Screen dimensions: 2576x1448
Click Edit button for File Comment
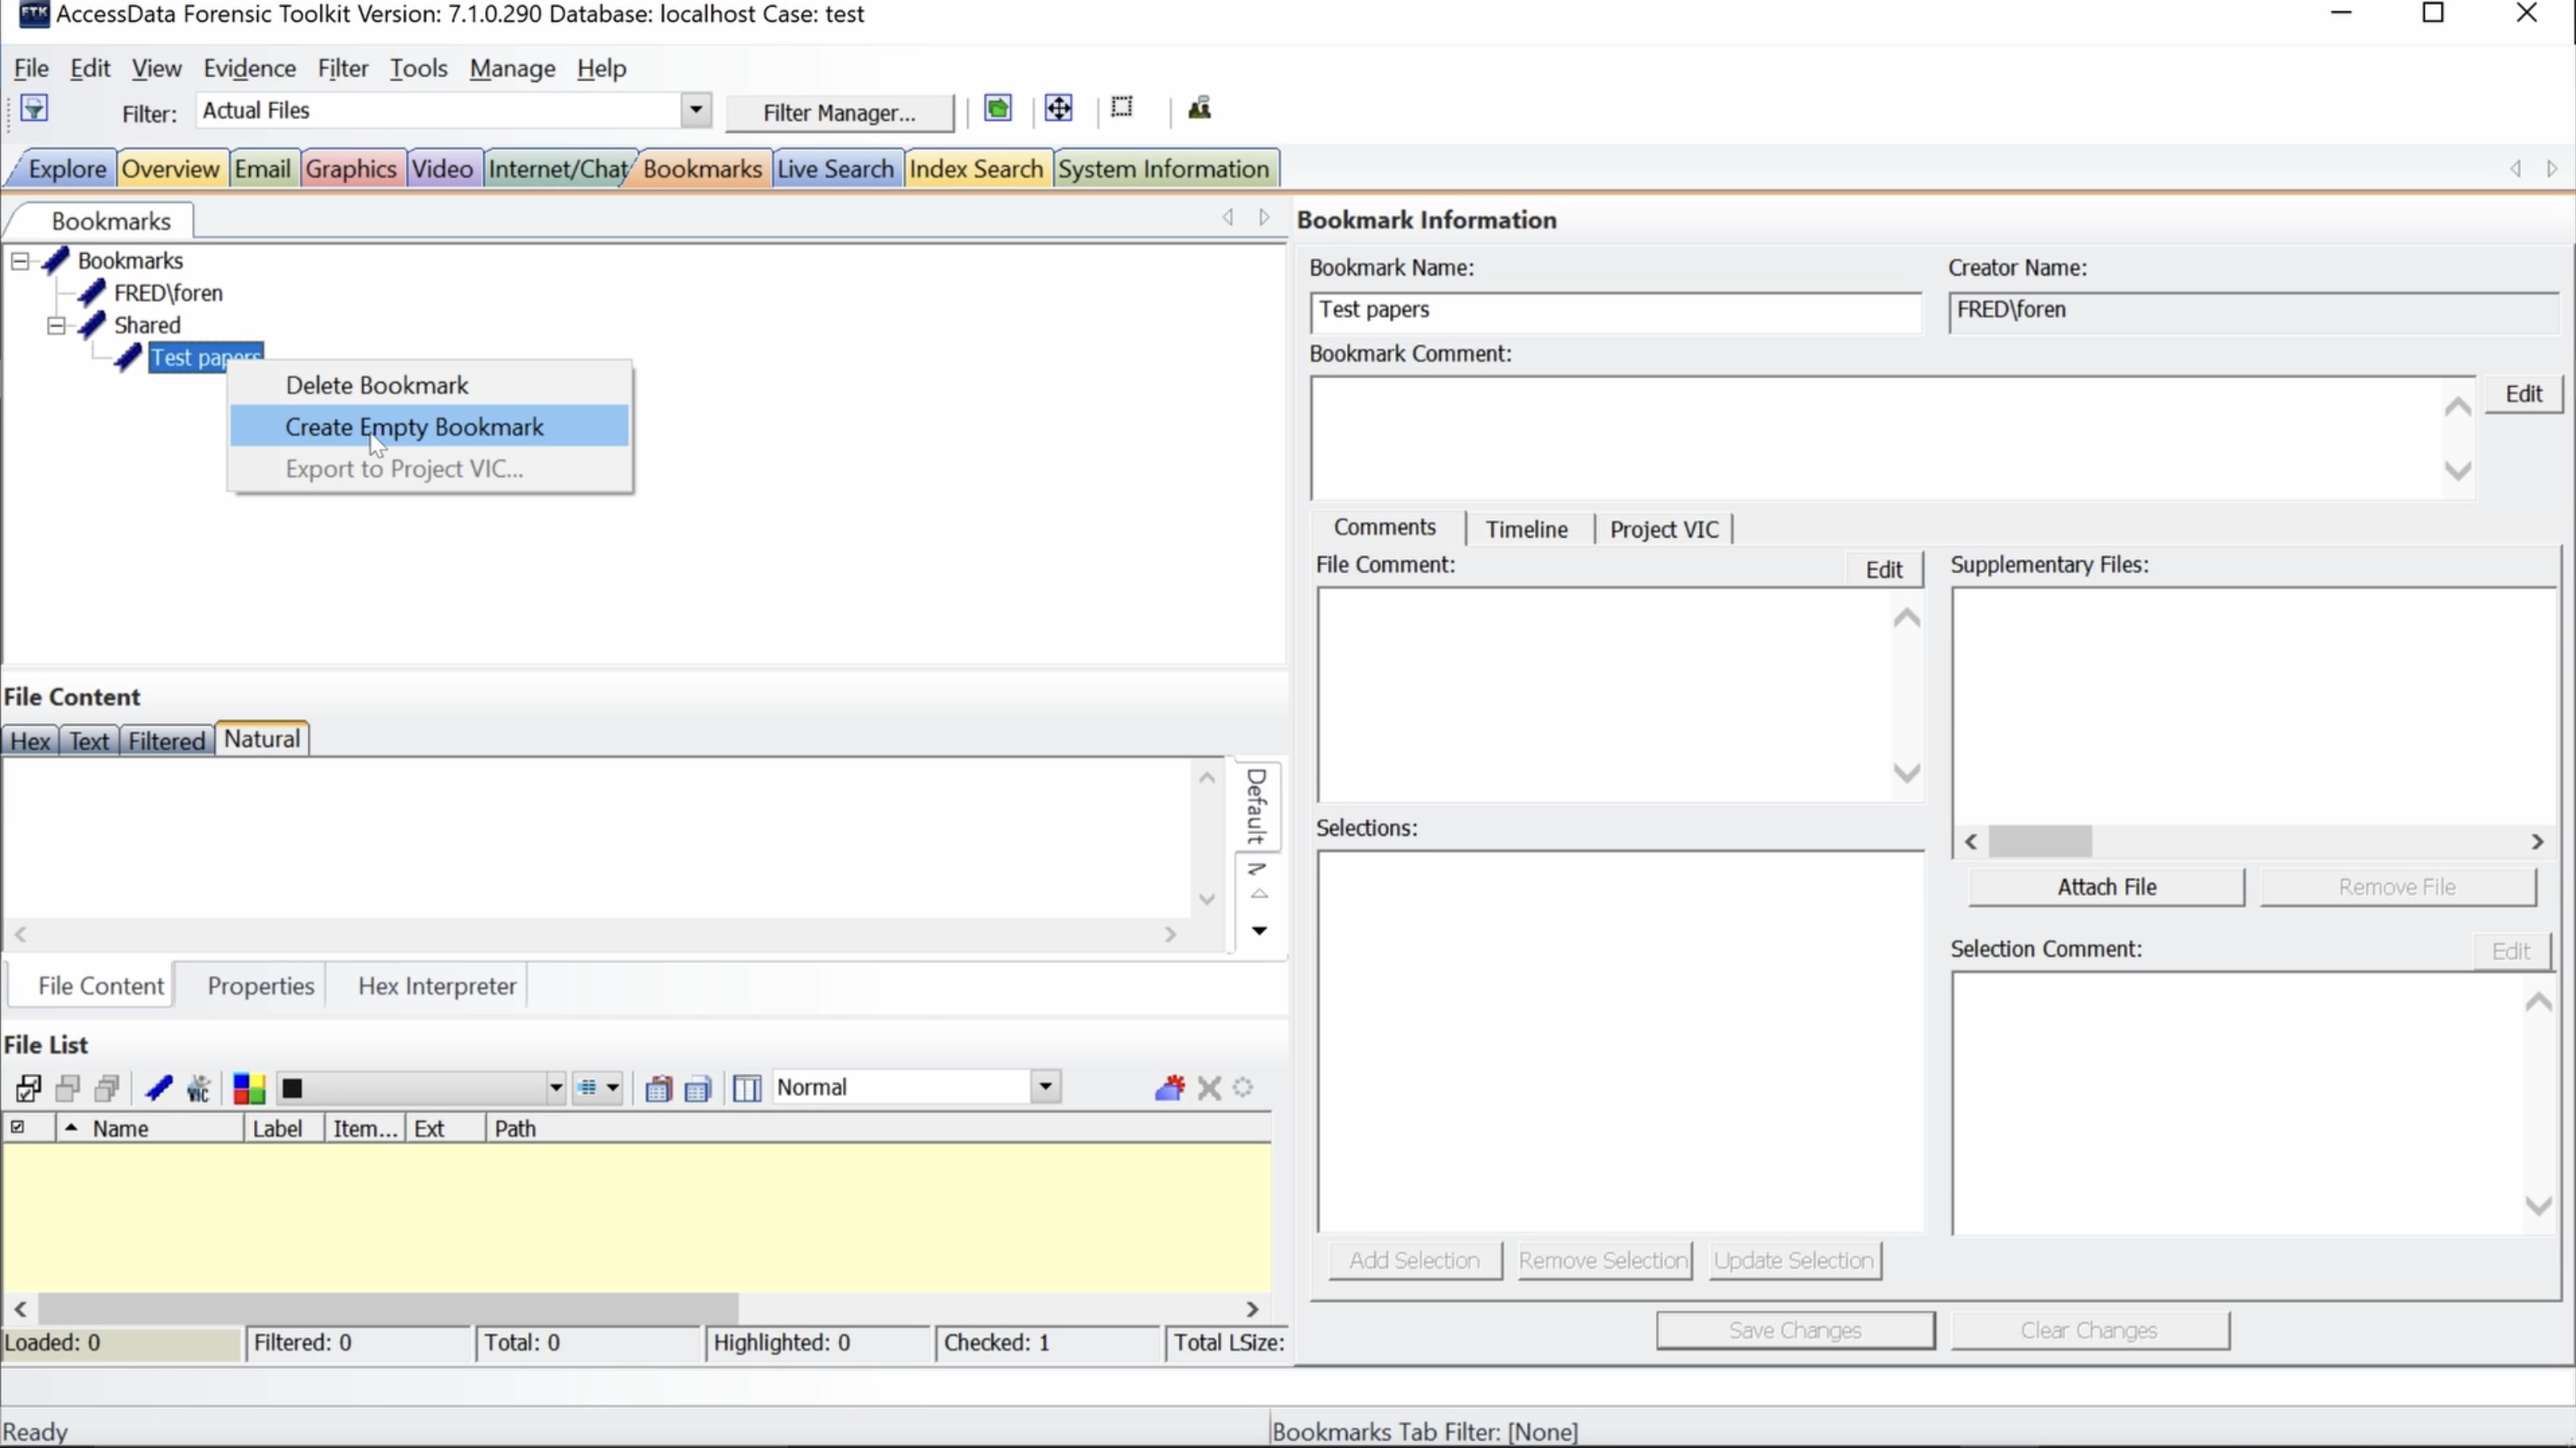pos(1884,569)
